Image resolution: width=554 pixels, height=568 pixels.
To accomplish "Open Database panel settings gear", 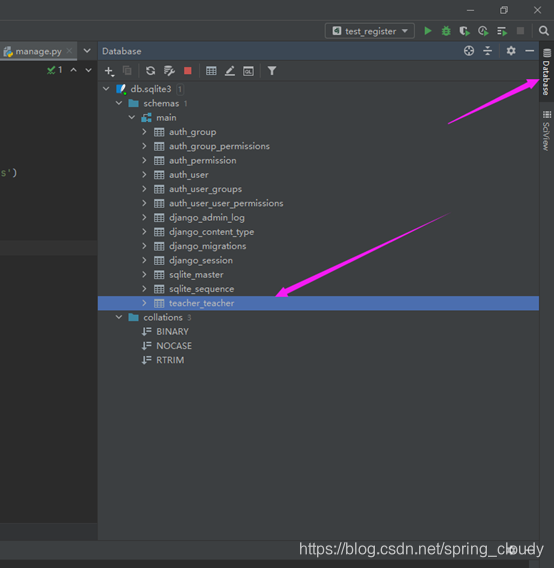I will tap(511, 51).
